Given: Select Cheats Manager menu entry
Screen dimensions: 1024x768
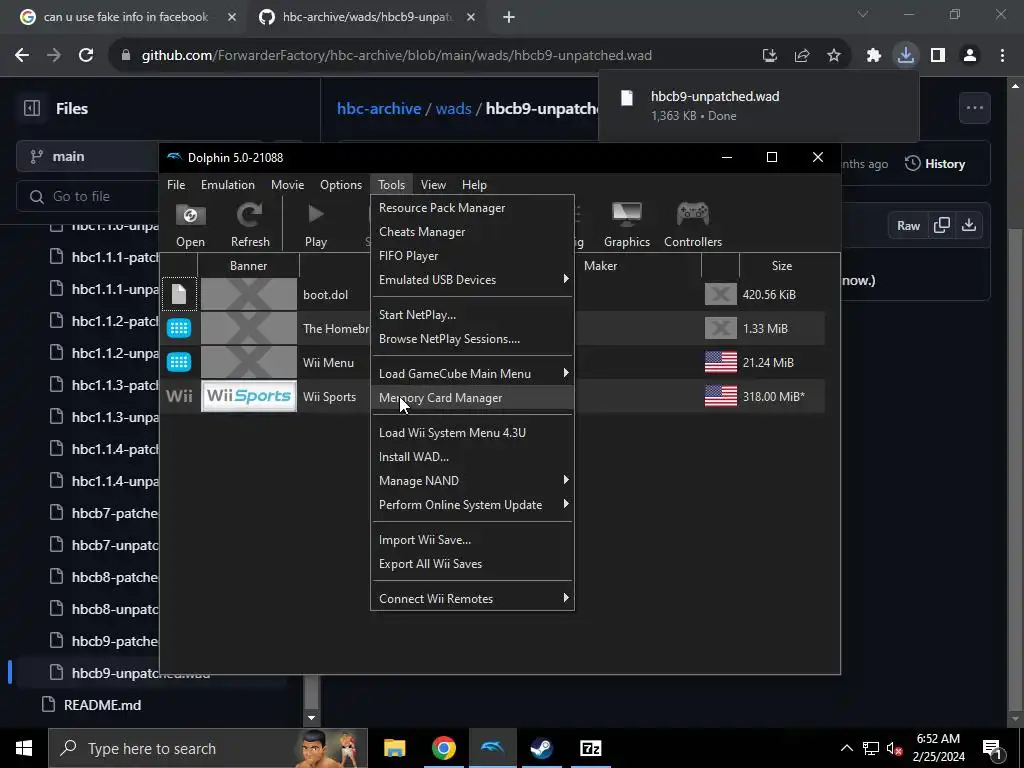Looking at the screenshot, I should point(472,232).
